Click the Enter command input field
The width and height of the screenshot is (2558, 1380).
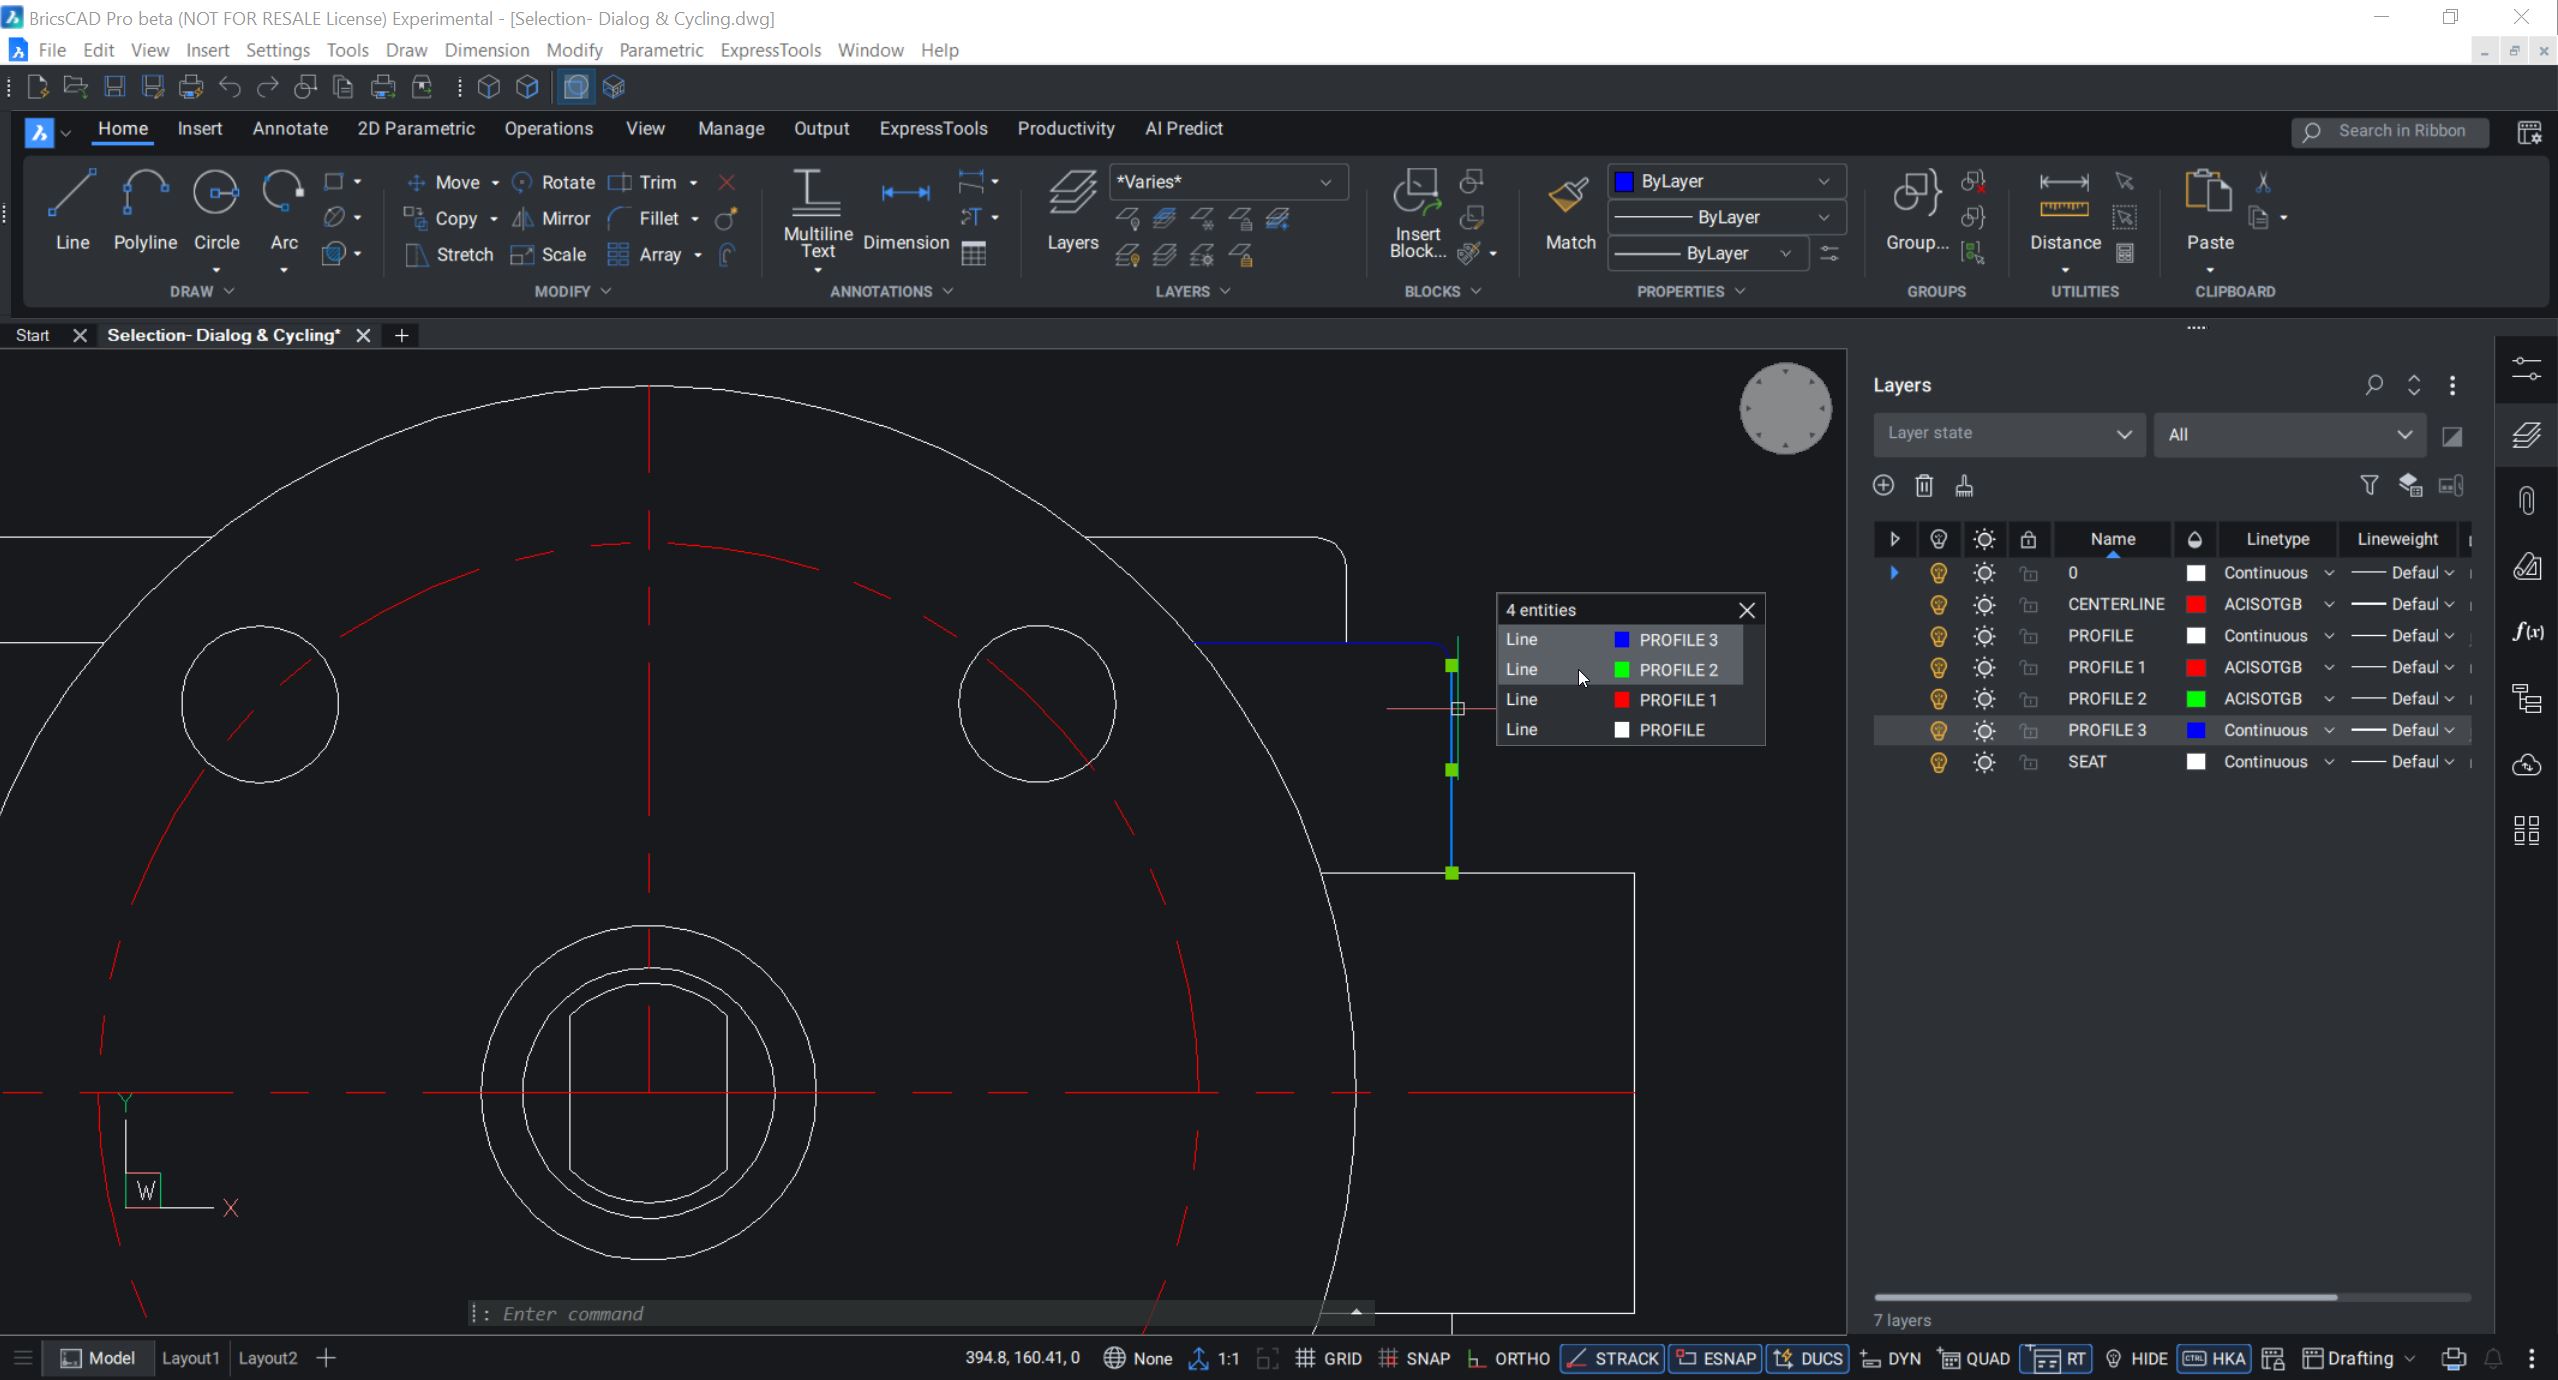(x=700, y=1313)
